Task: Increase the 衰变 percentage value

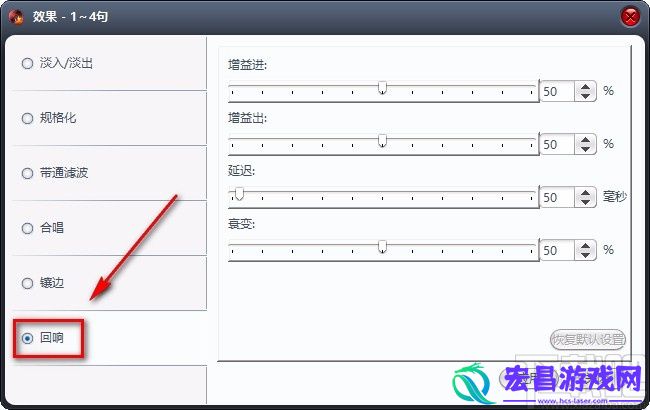Action: (x=585, y=246)
